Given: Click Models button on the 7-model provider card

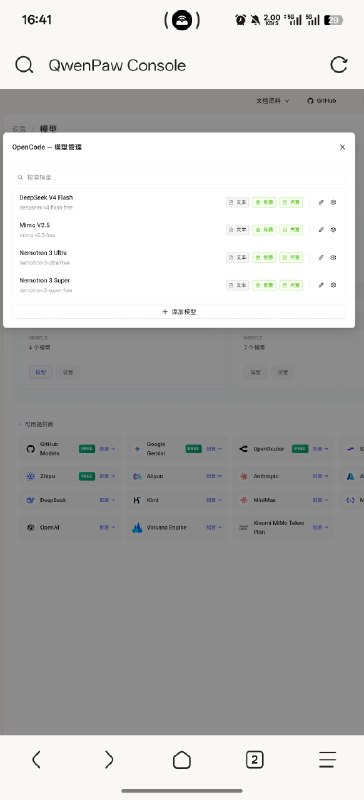Looking at the screenshot, I should tap(255, 372).
